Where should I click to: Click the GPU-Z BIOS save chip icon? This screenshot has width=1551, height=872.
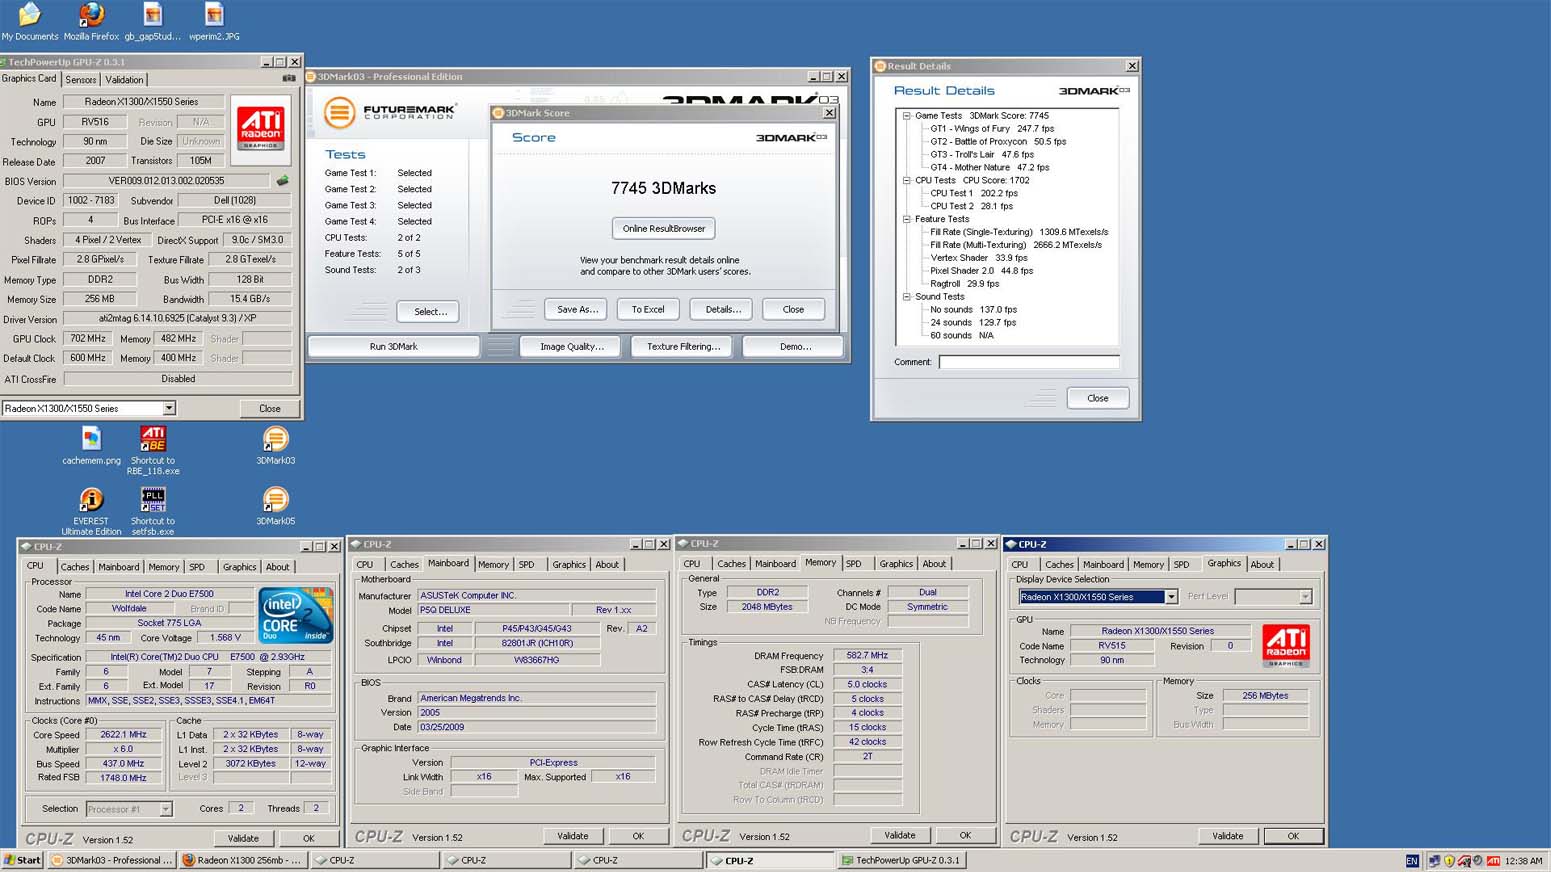click(282, 181)
